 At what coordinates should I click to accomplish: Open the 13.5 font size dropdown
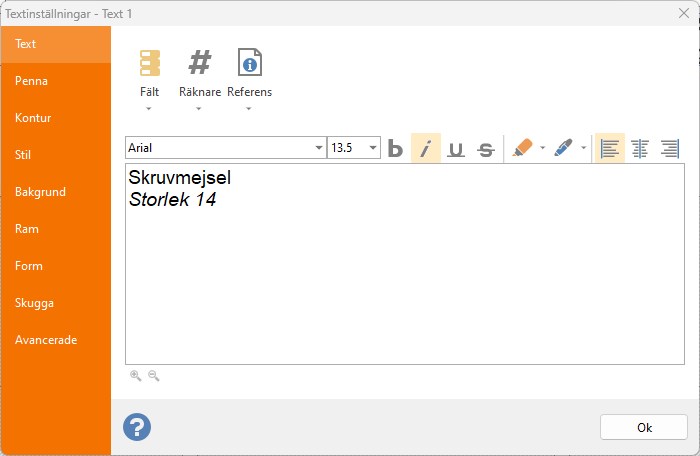[x=373, y=148]
